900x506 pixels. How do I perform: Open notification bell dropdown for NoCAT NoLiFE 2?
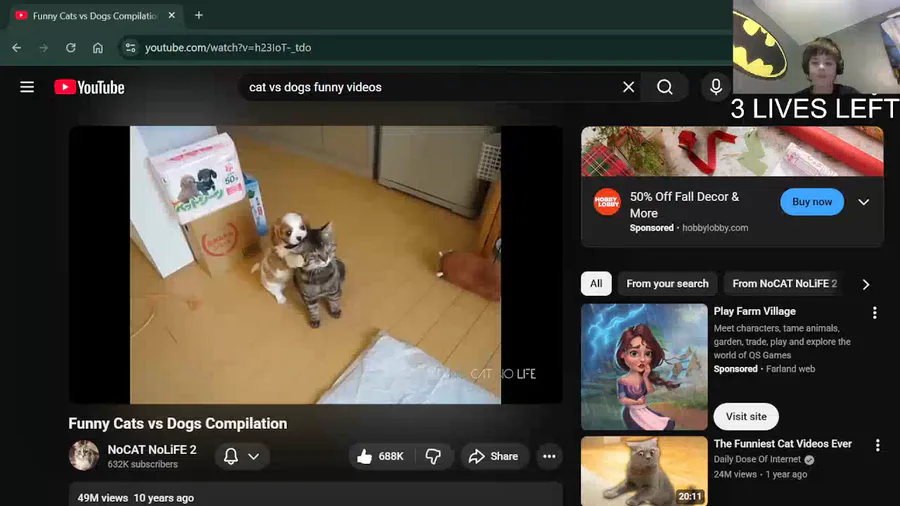coord(242,456)
